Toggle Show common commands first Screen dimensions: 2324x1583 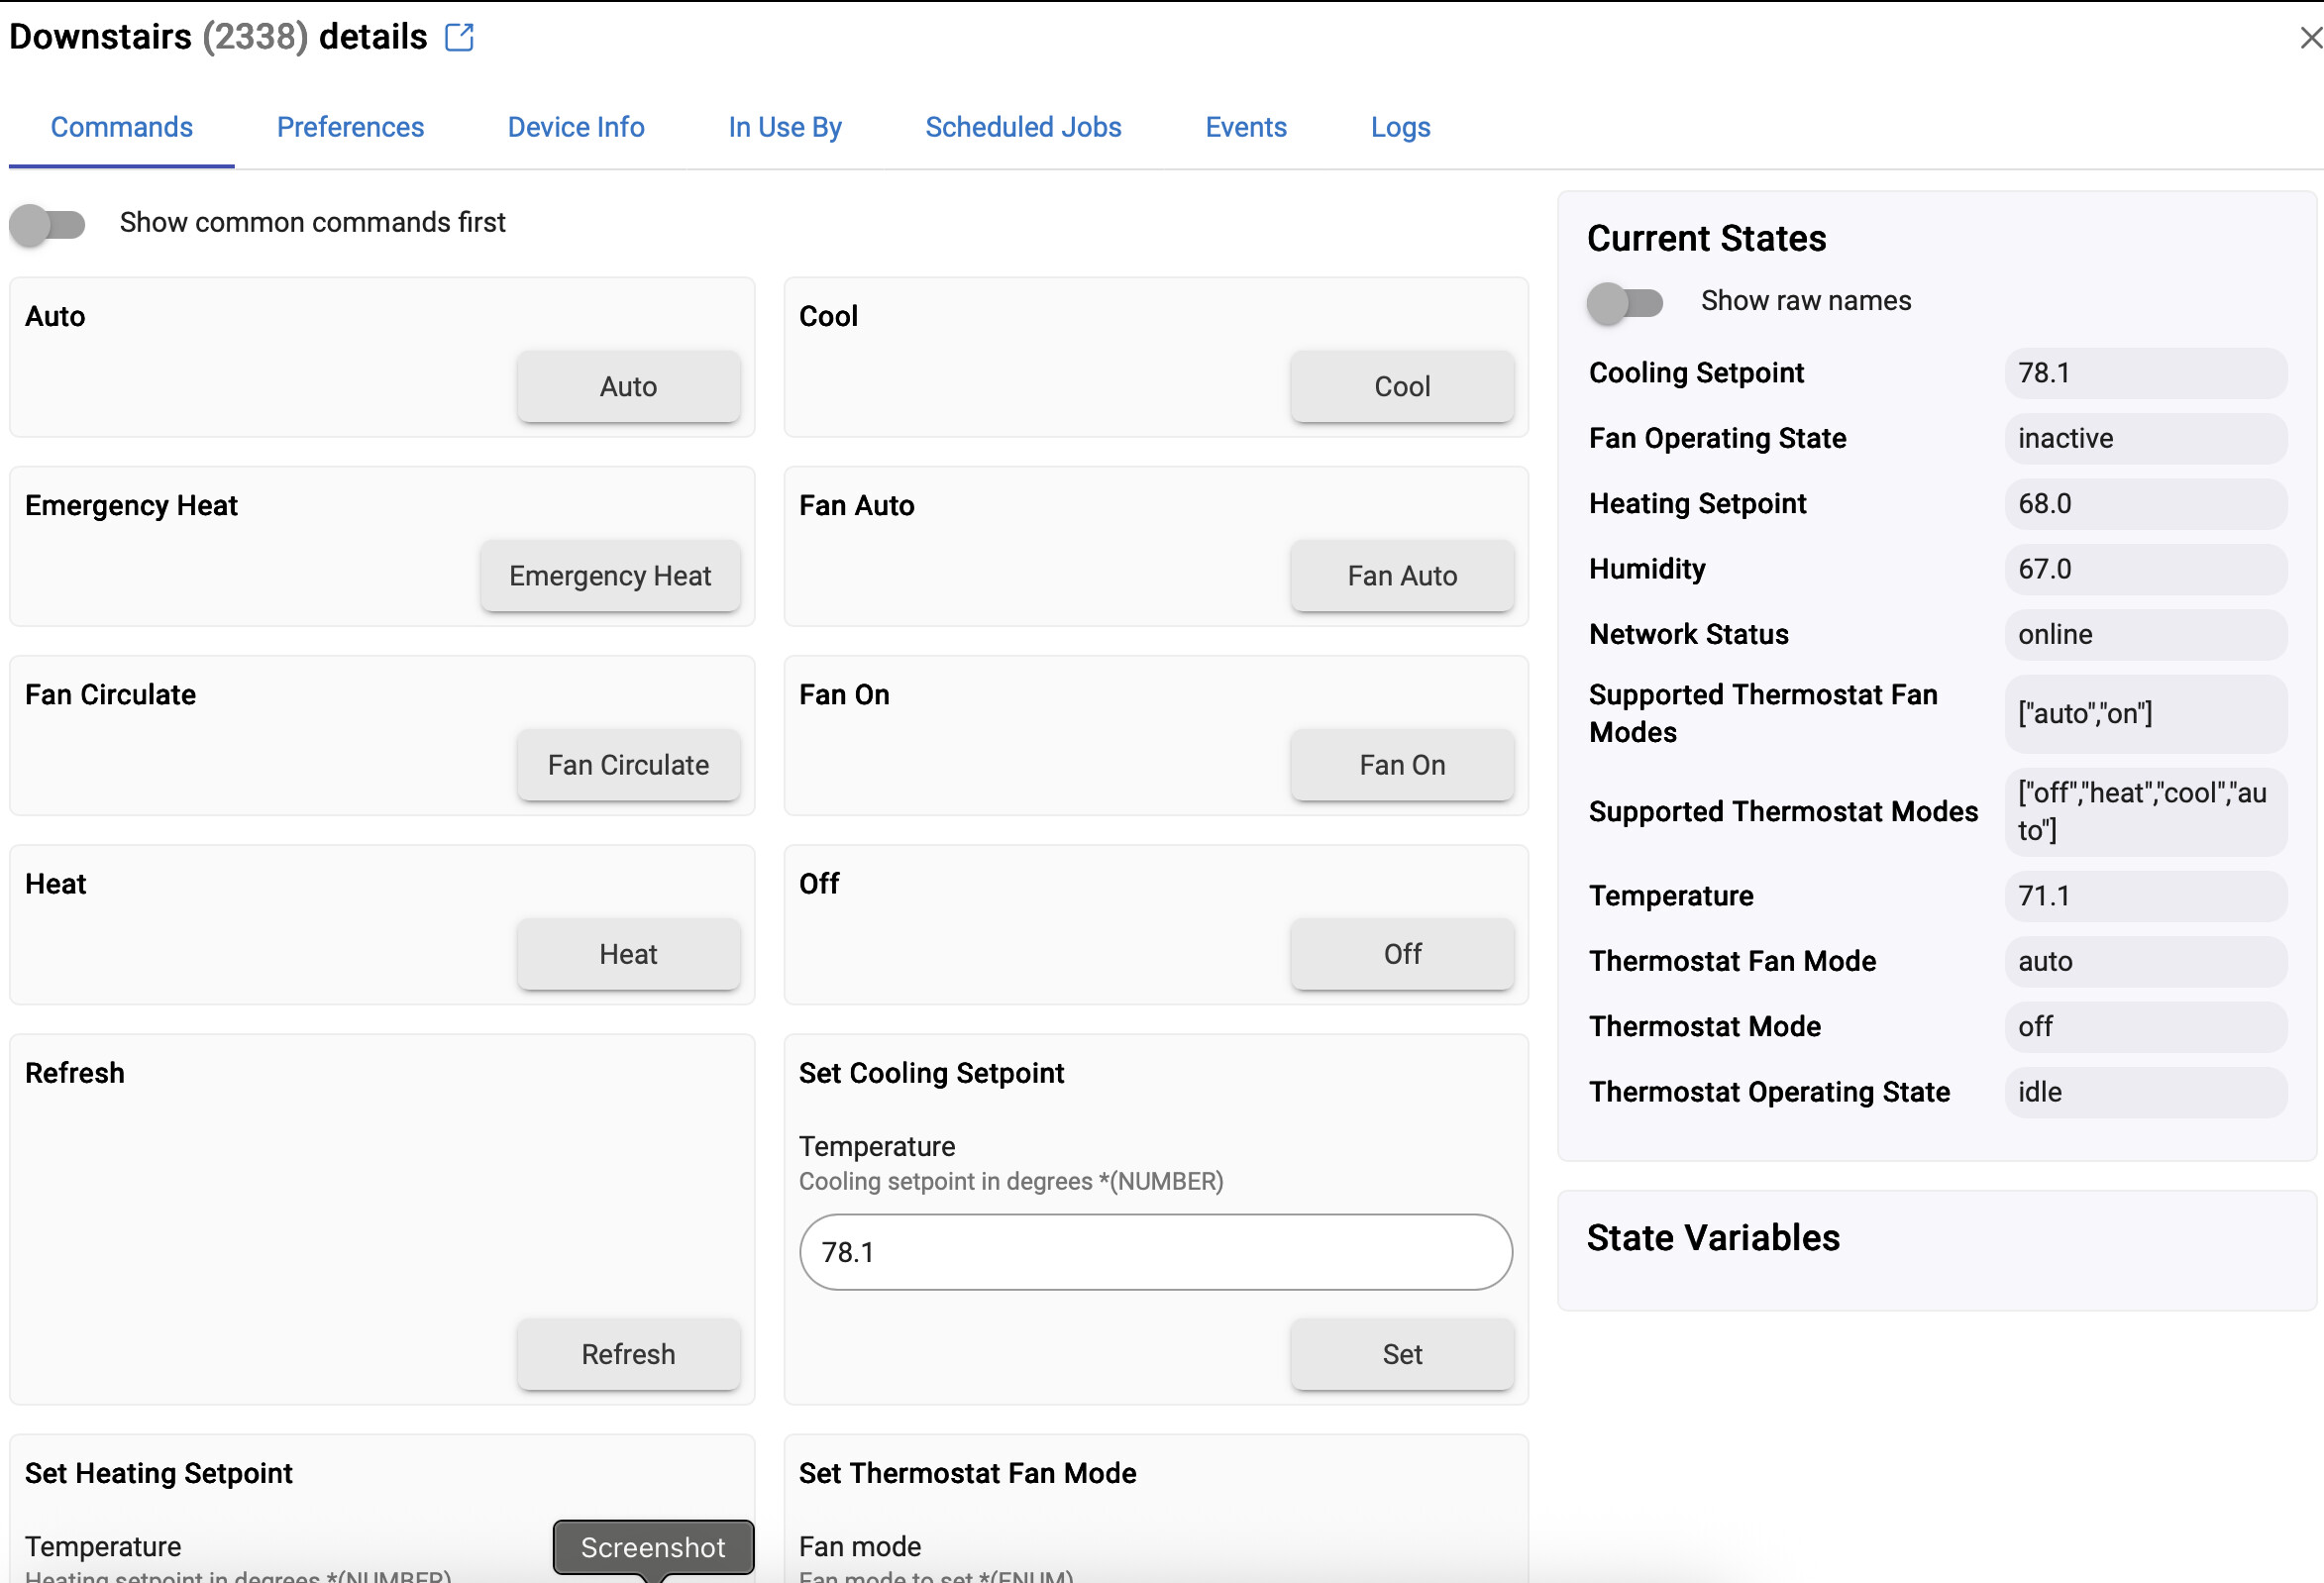47,223
